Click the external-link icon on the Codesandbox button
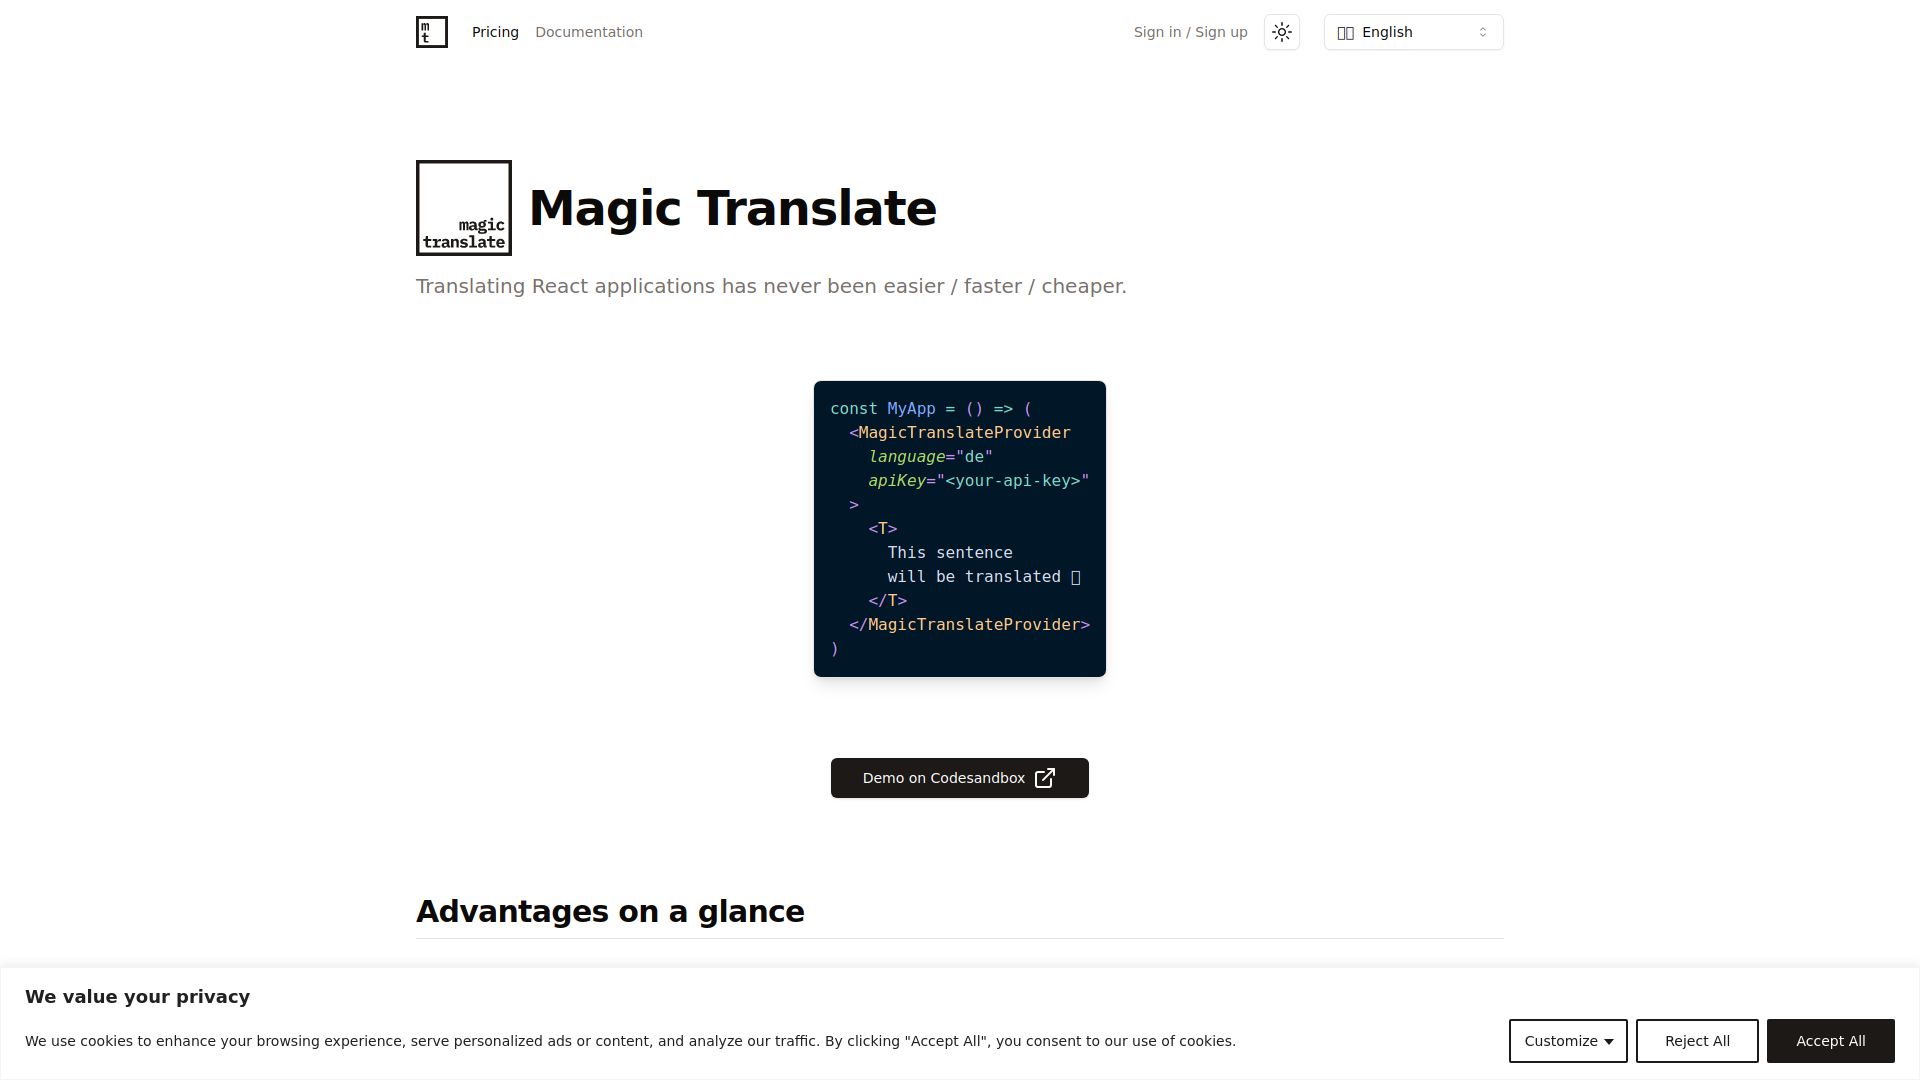 click(x=1044, y=777)
